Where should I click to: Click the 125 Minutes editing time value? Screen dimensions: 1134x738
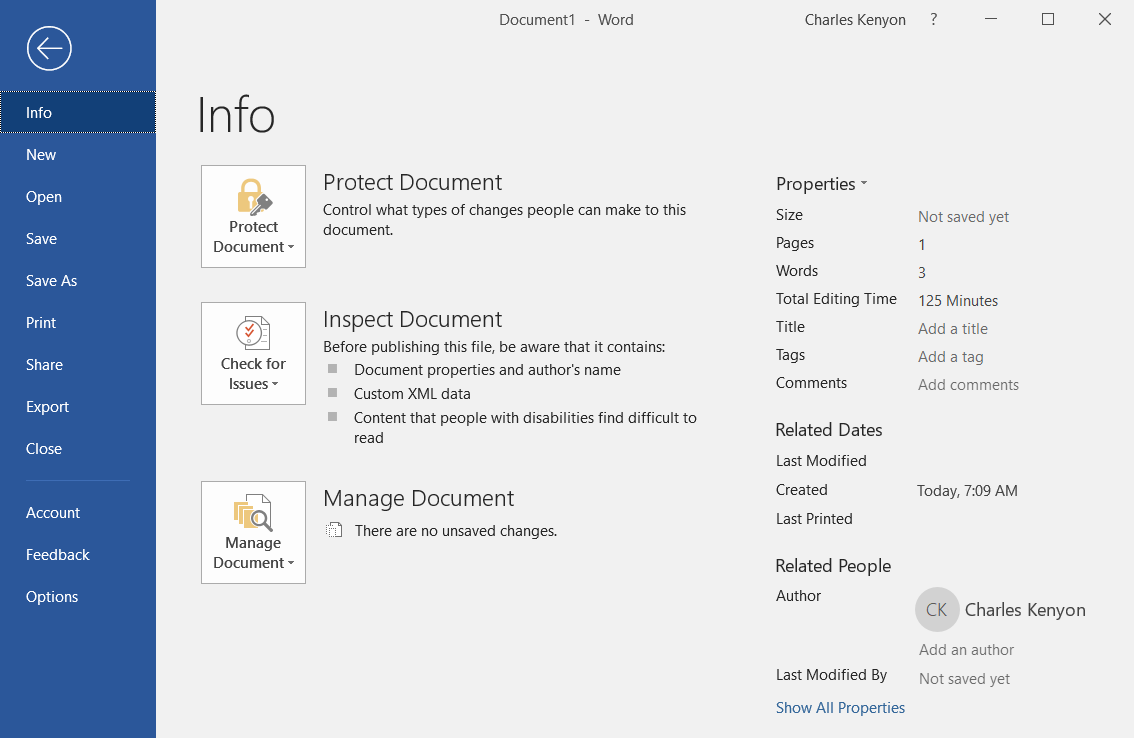click(x=958, y=300)
